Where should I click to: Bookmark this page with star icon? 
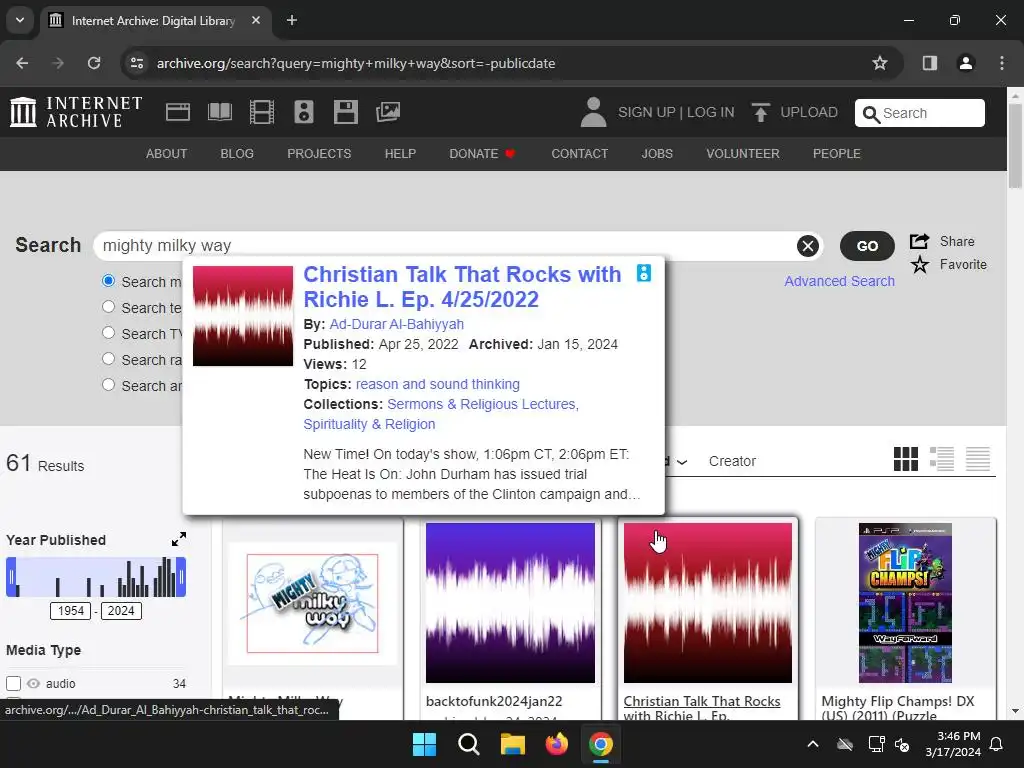pyautogui.click(x=880, y=63)
